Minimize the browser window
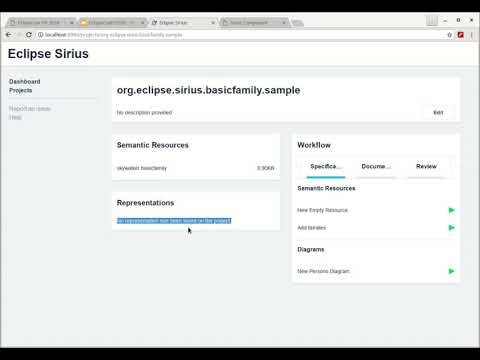The image size is (480, 360). click(445, 21)
